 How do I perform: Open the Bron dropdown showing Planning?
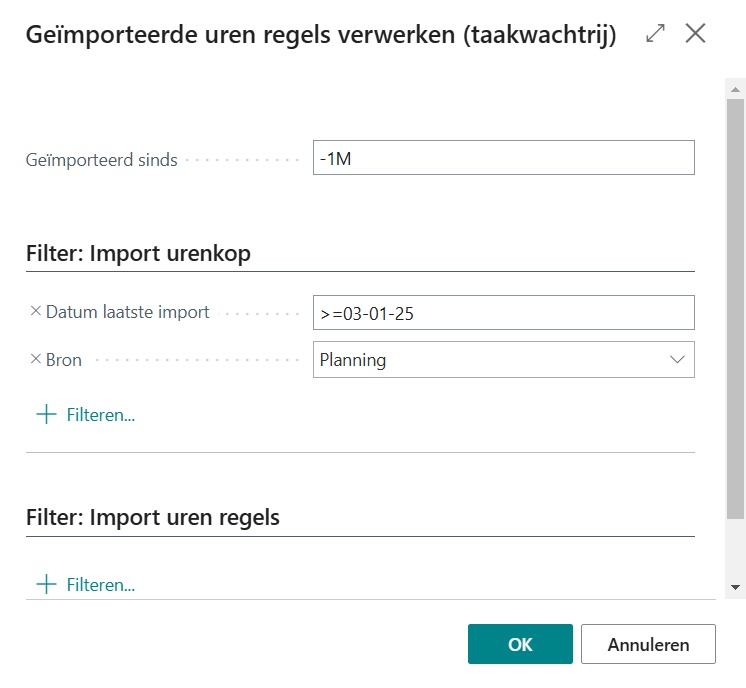pyautogui.click(x=503, y=360)
